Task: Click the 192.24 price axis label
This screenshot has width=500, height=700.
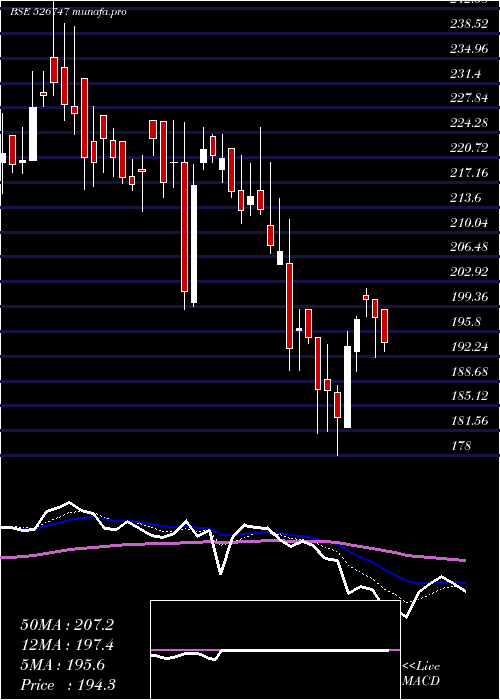Action: [x=469, y=346]
